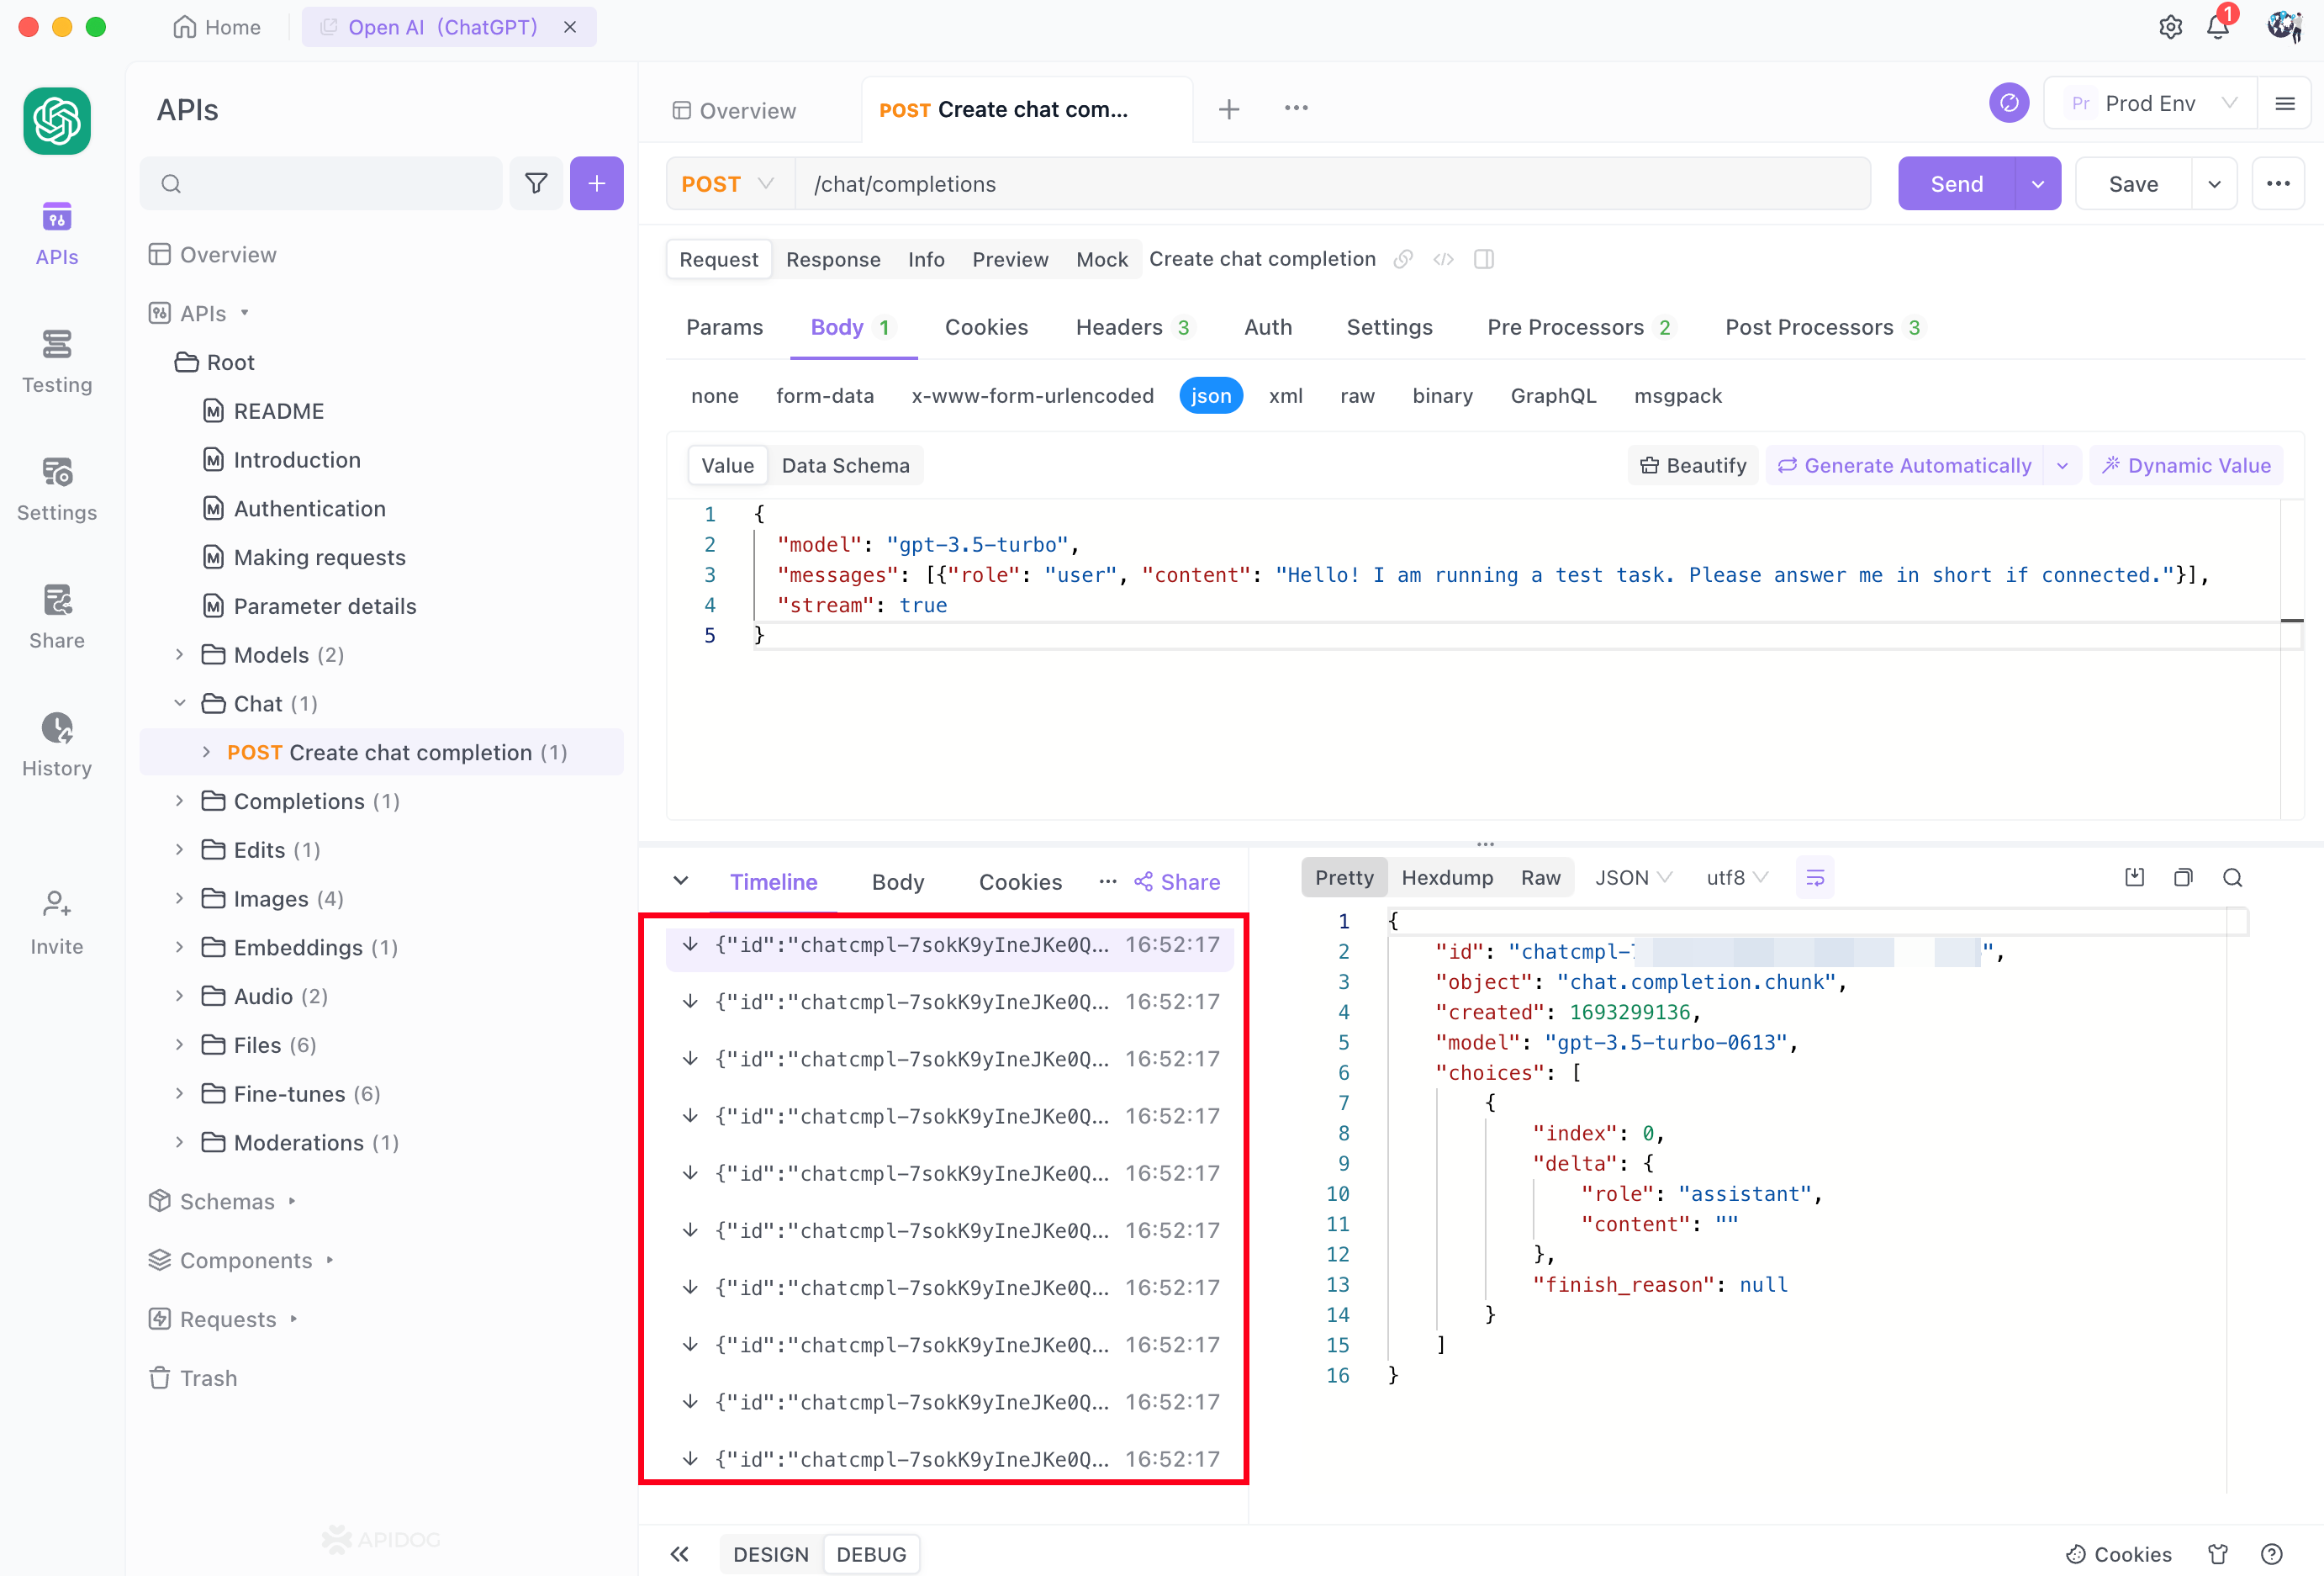This screenshot has width=2324, height=1576.
Task: Open the POST method dropdown
Action: click(x=728, y=183)
